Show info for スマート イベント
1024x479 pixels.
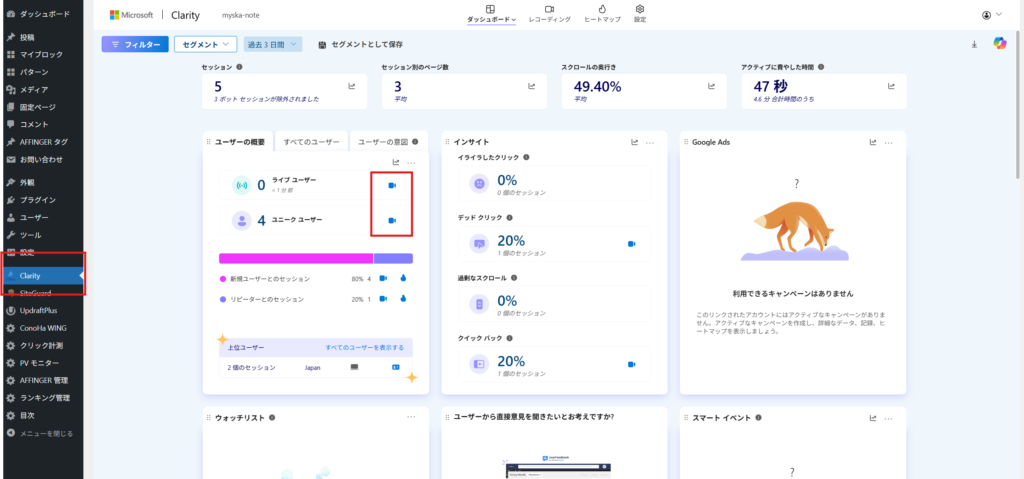click(758, 418)
